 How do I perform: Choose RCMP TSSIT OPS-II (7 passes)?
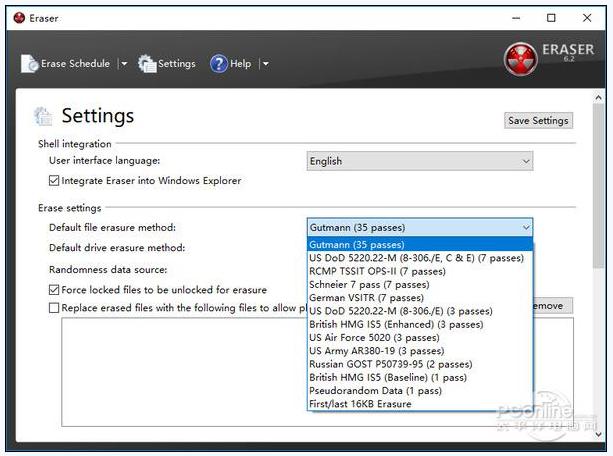click(420, 271)
